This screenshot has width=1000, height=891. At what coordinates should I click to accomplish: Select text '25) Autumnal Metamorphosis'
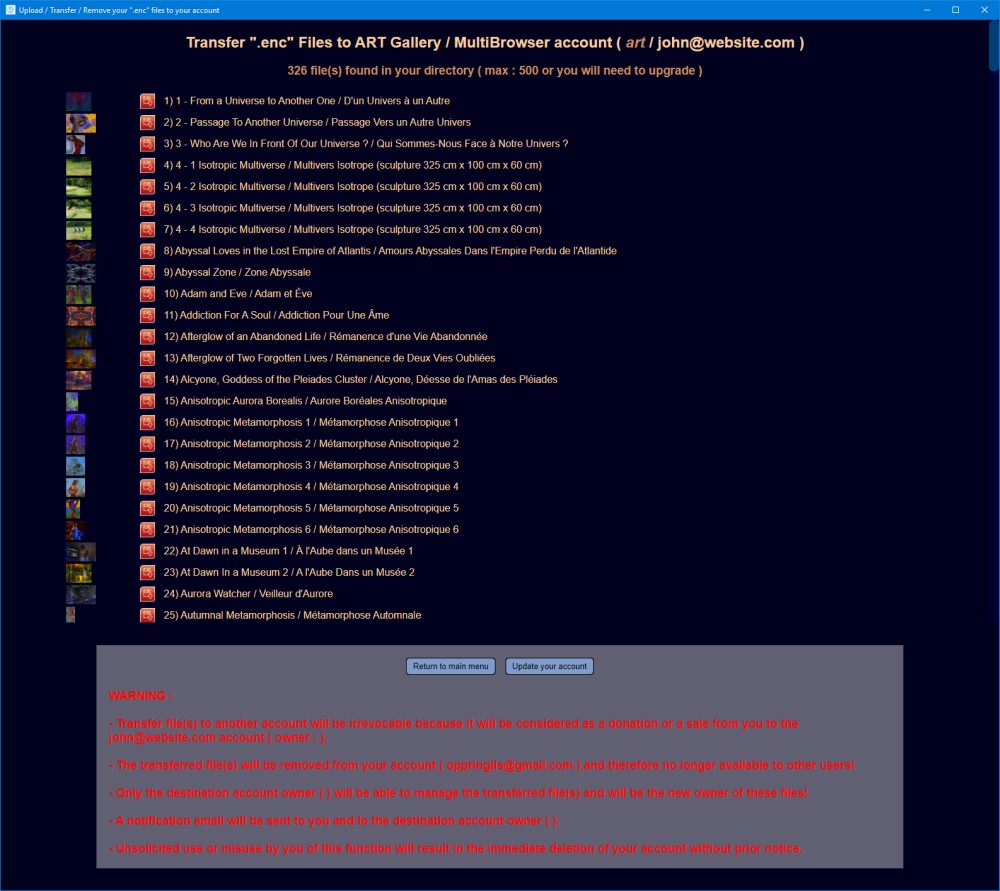(230, 615)
